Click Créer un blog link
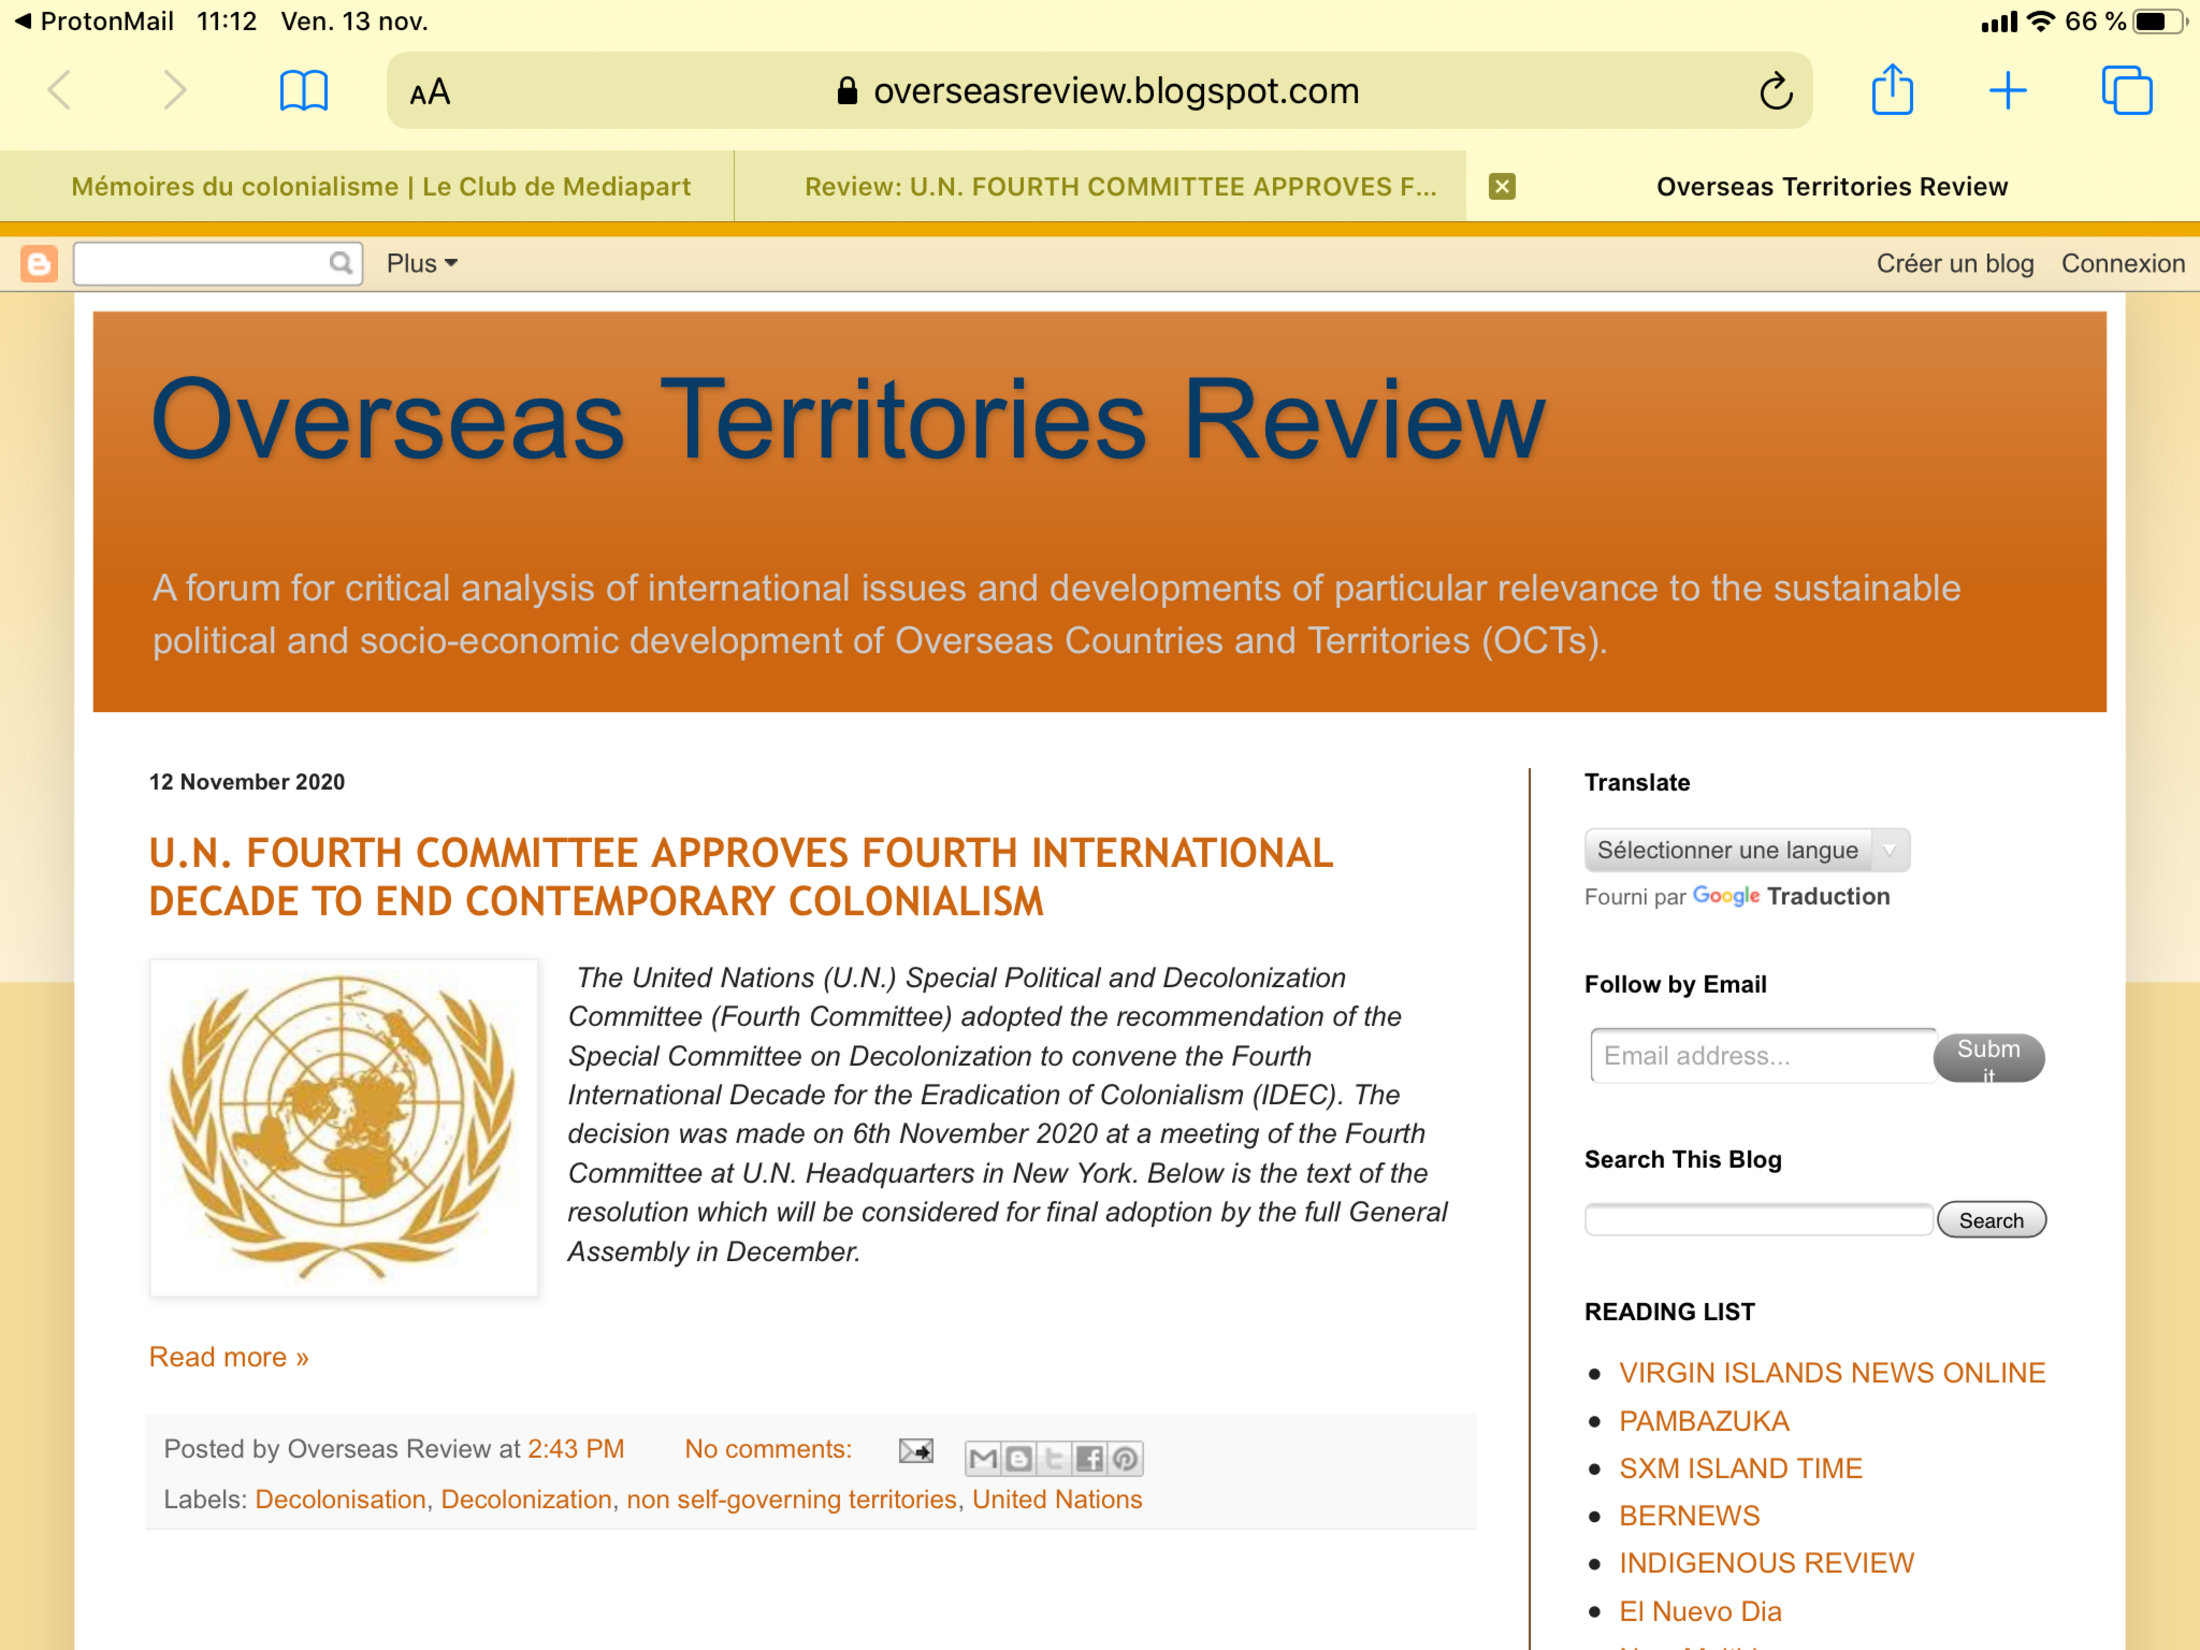The height and width of the screenshot is (1650, 2200). [1954, 263]
